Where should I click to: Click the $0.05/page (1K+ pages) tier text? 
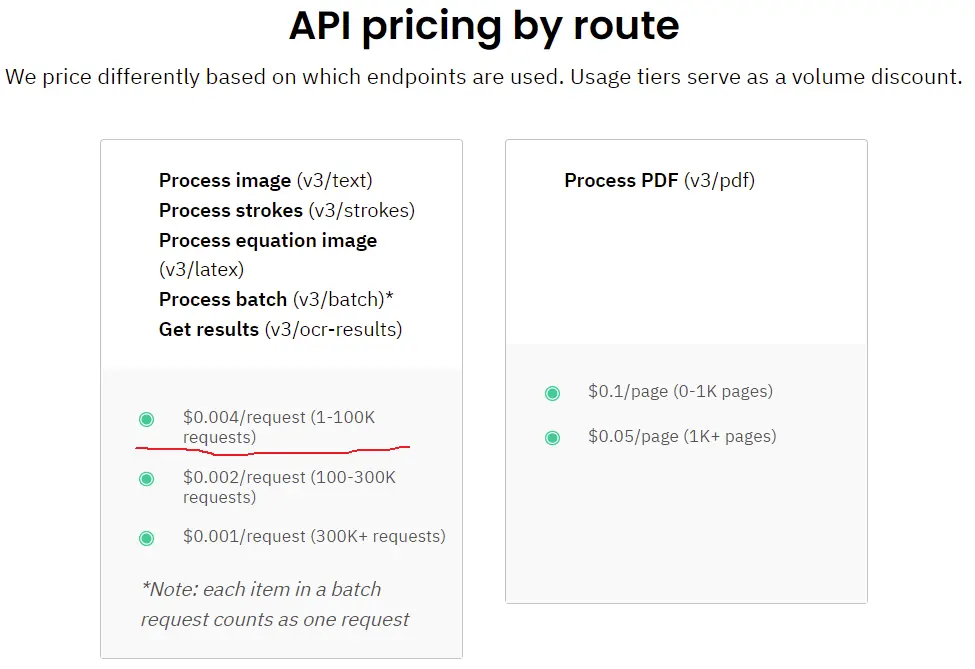tap(682, 436)
